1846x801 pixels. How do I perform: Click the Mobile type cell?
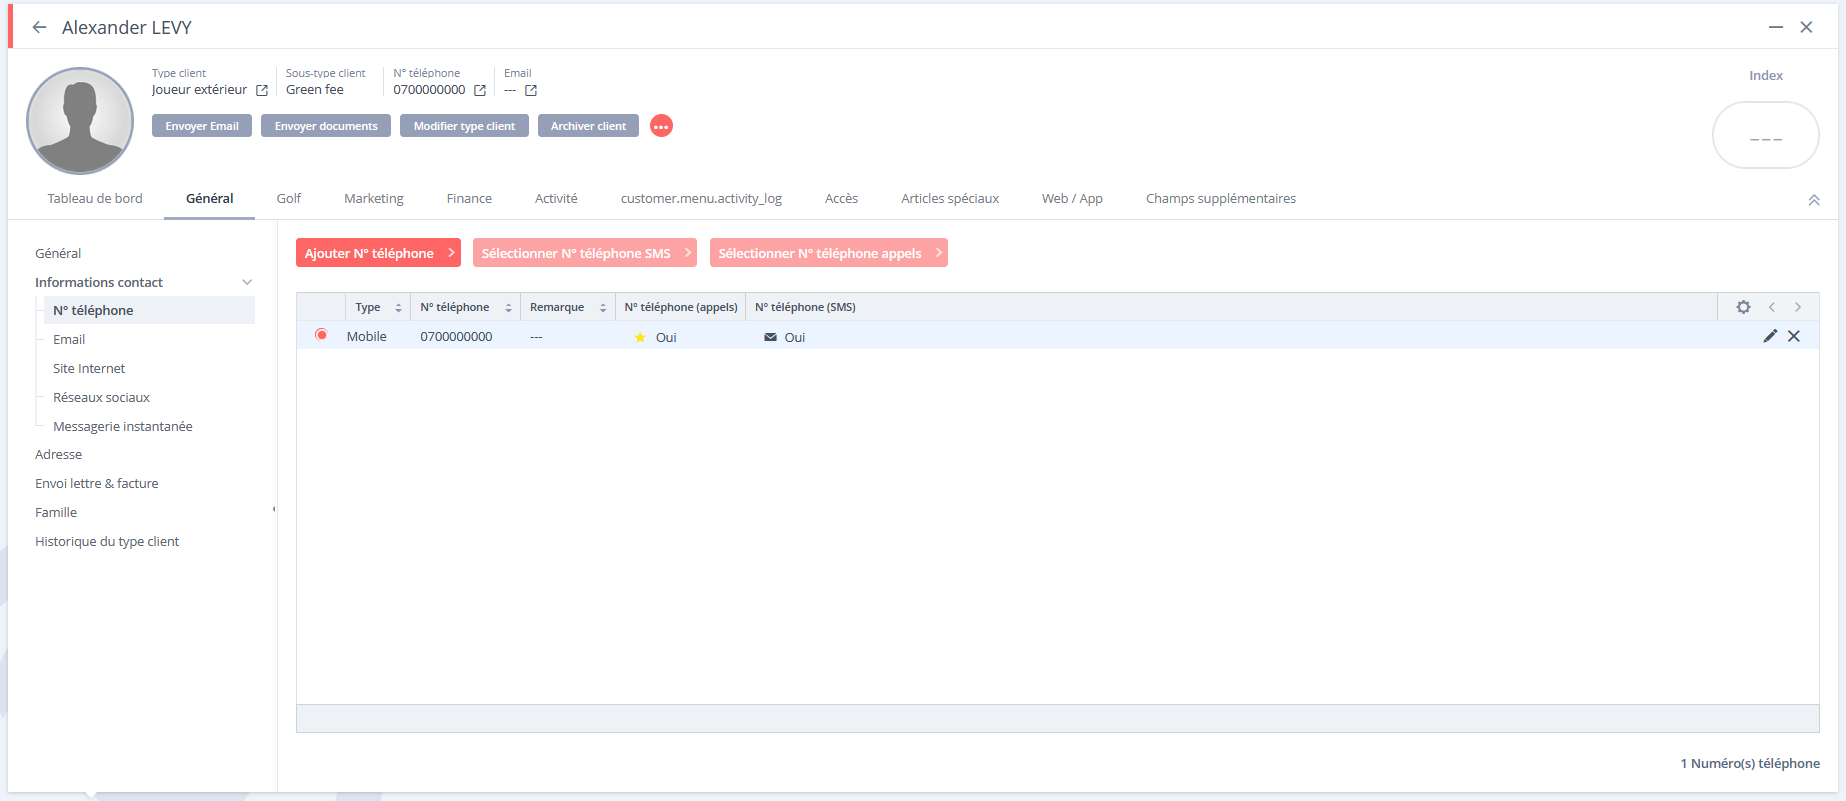366,337
